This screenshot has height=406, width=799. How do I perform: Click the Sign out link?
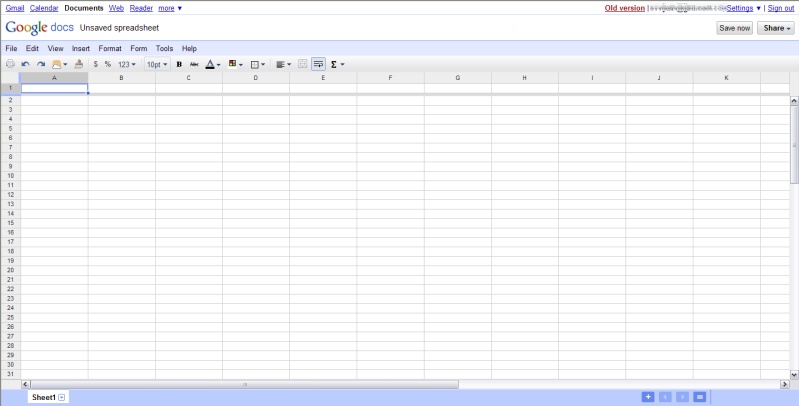(781, 8)
